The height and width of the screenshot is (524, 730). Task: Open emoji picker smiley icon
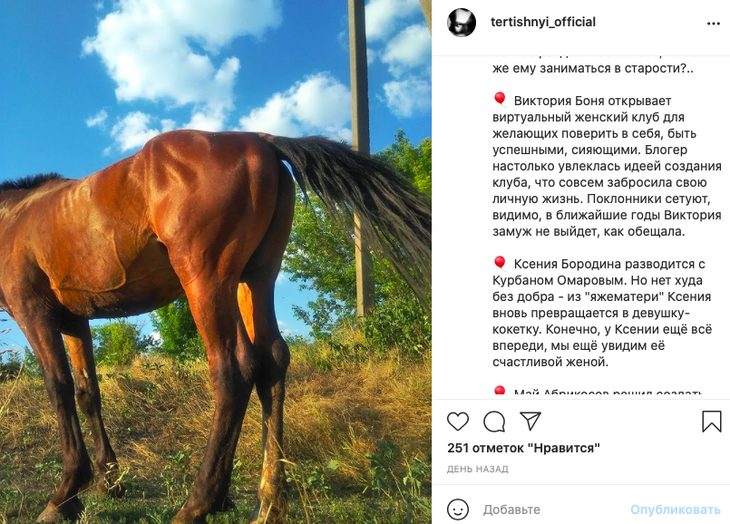[x=458, y=509]
